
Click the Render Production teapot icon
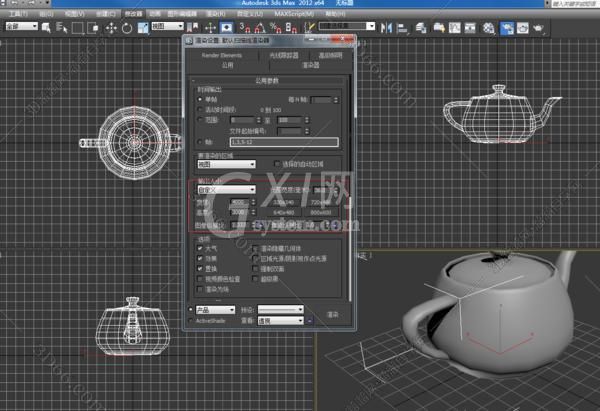tap(539, 28)
